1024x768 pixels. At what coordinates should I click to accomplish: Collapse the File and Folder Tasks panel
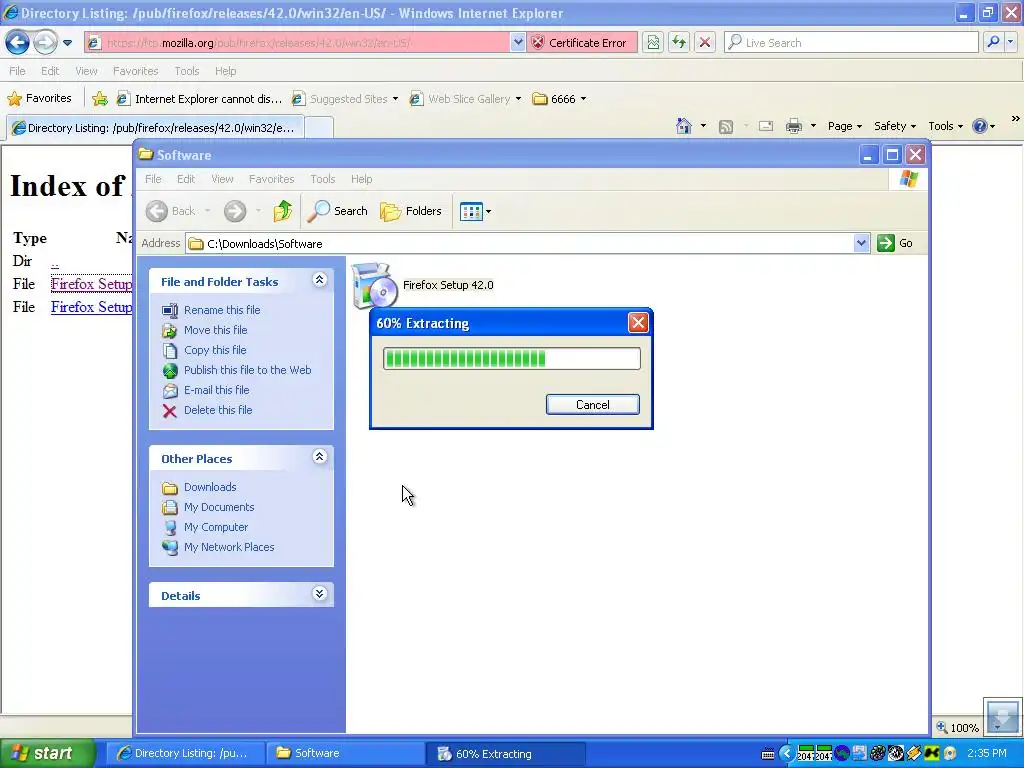click(x=319, y=280)
